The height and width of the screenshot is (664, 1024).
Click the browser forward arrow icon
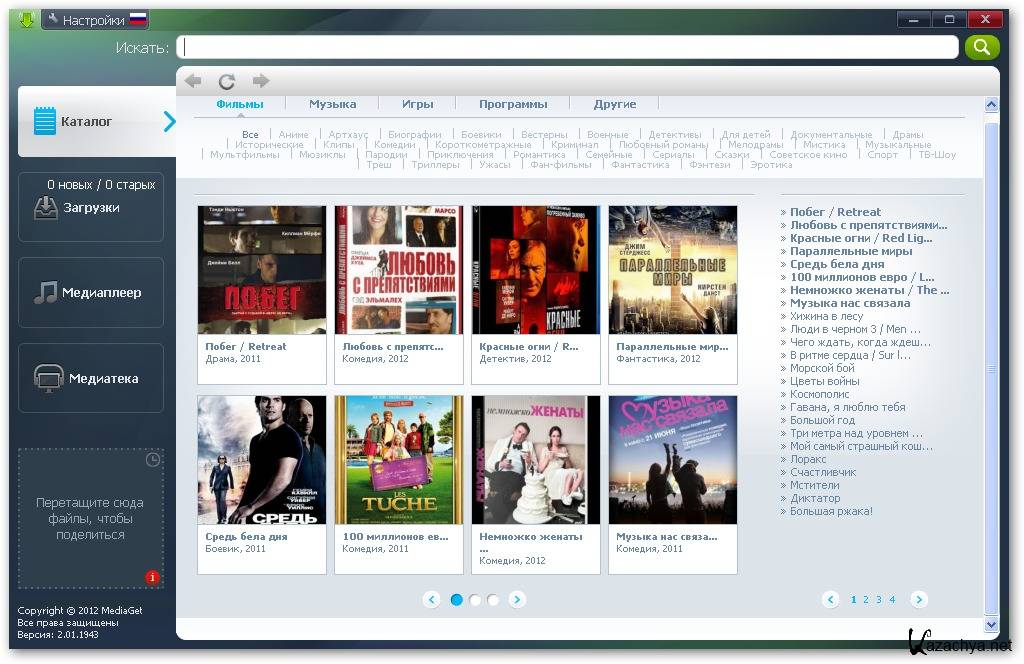261,81
